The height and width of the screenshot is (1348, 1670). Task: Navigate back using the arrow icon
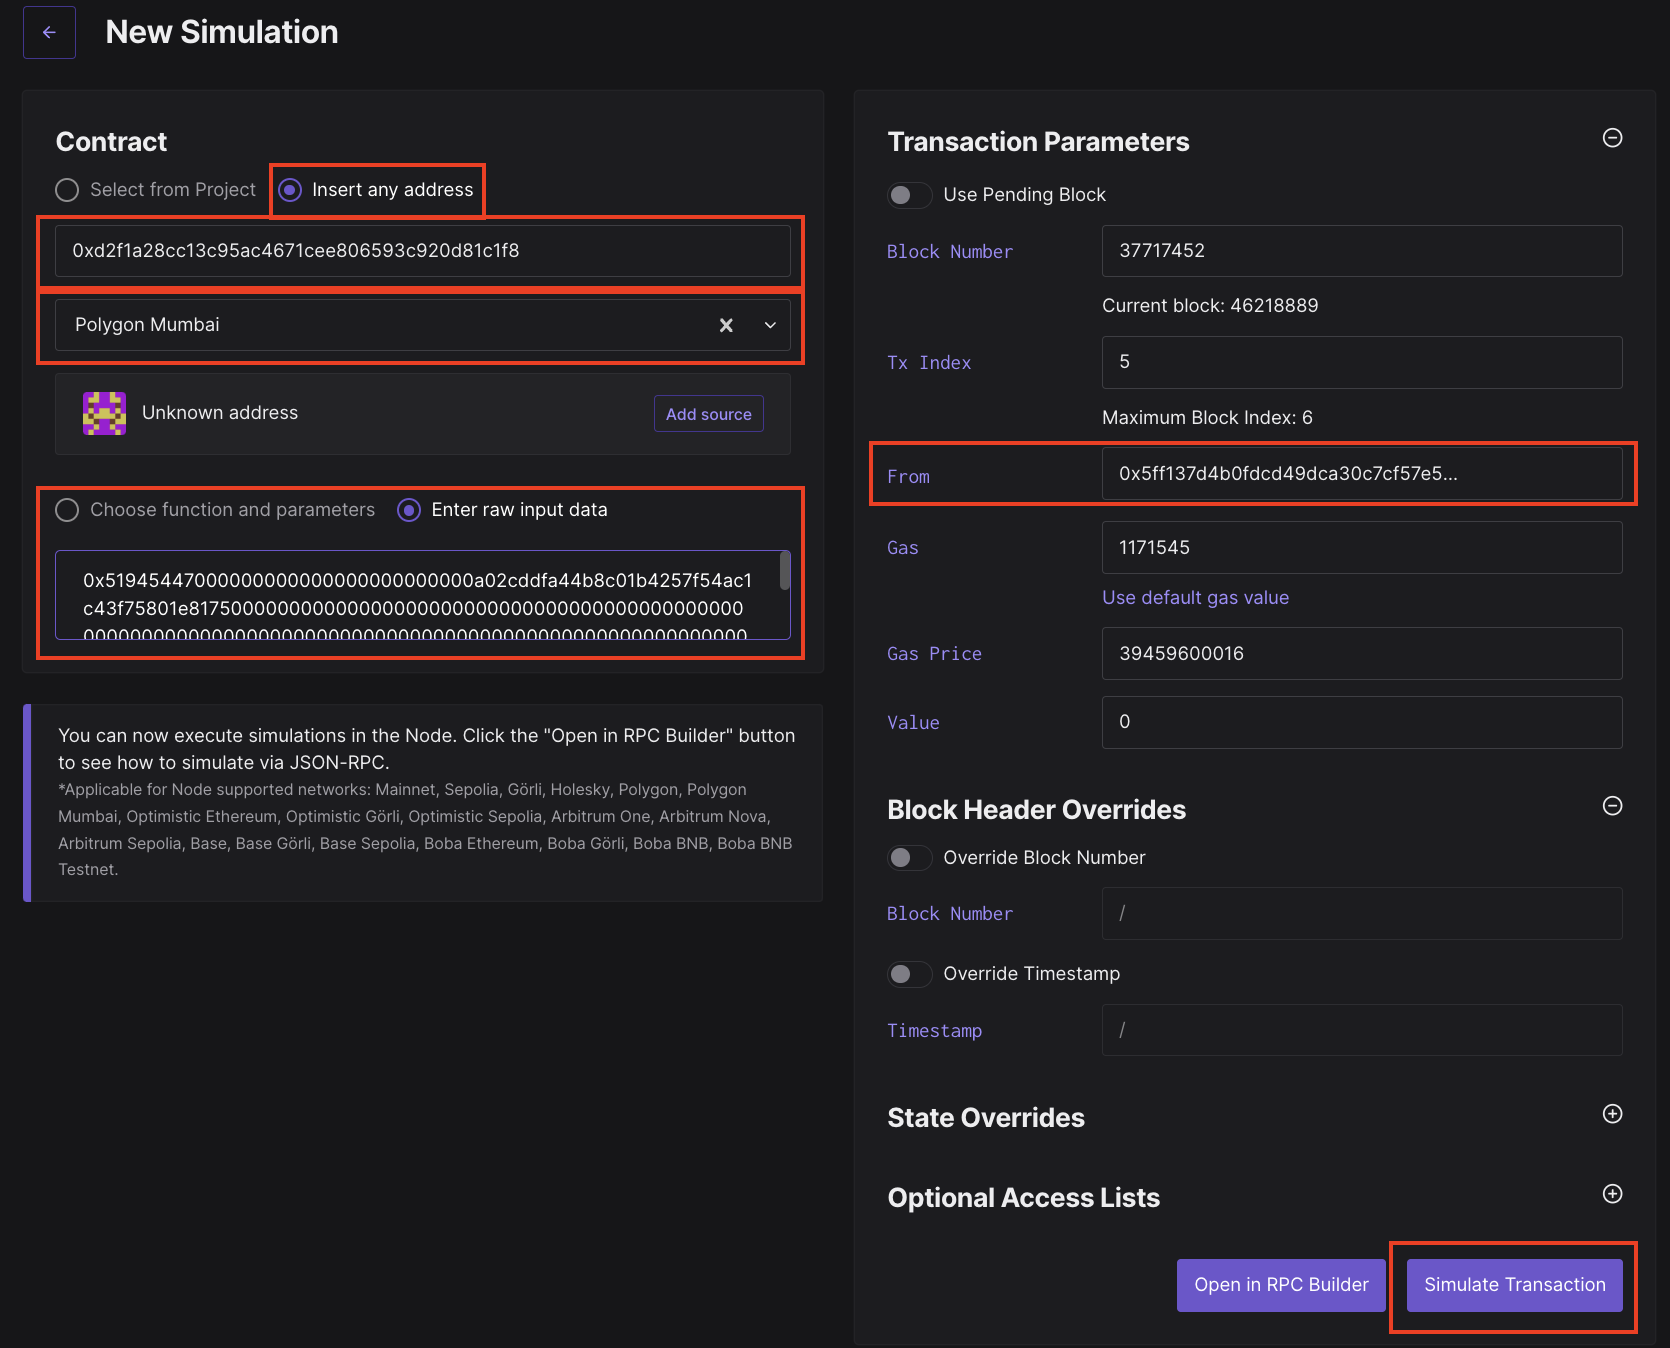[49, 31]
